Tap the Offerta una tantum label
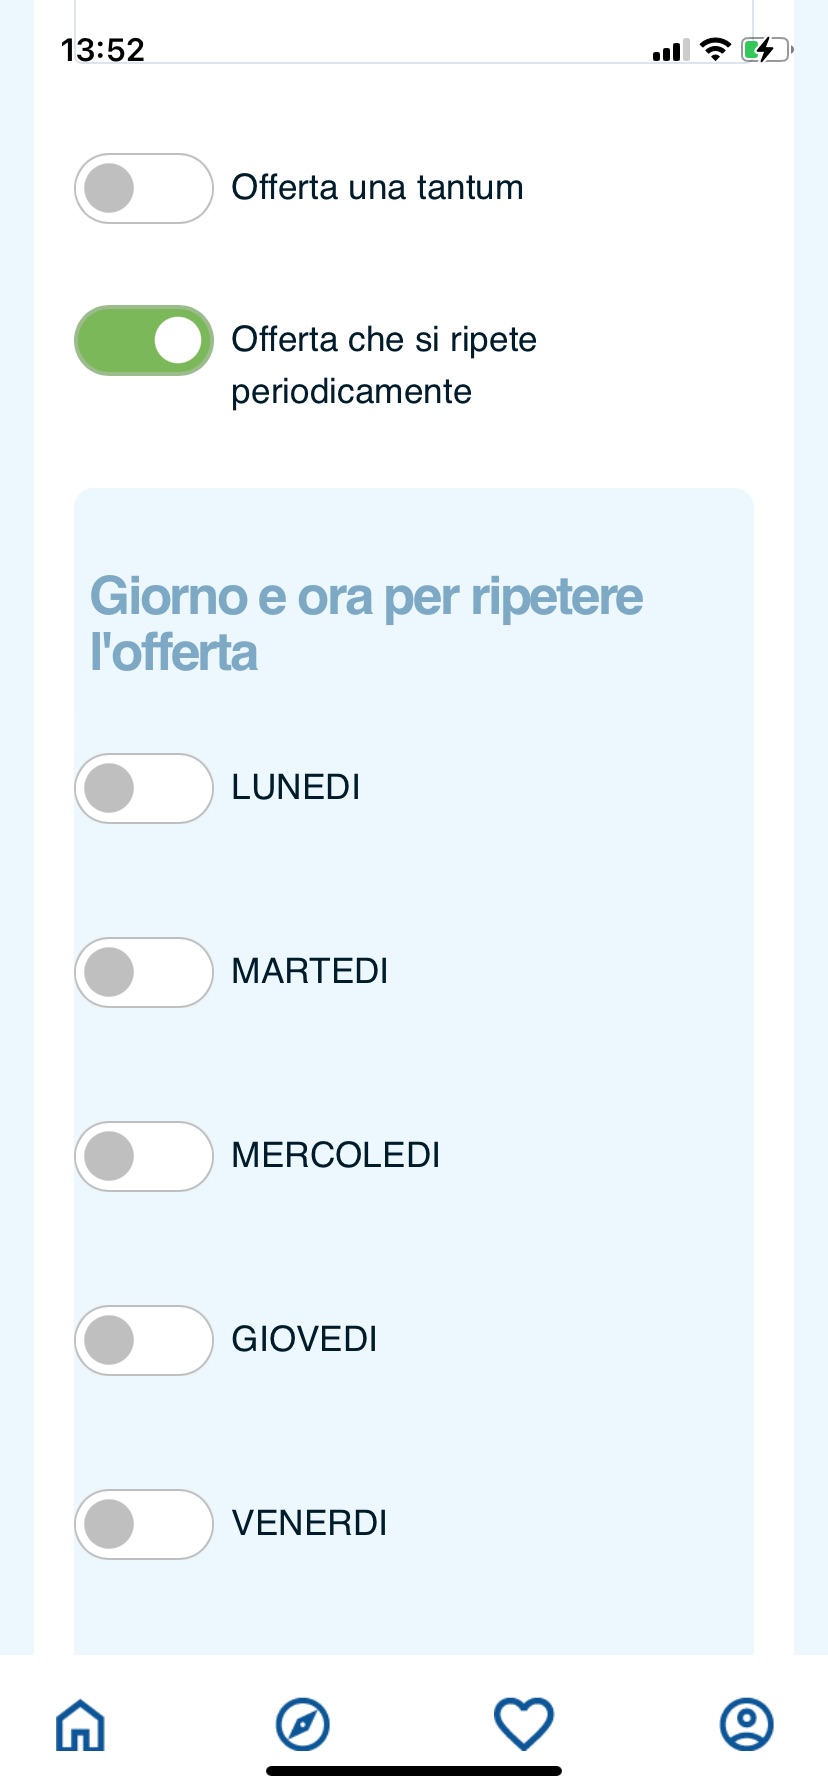 (x=377, y=188)
